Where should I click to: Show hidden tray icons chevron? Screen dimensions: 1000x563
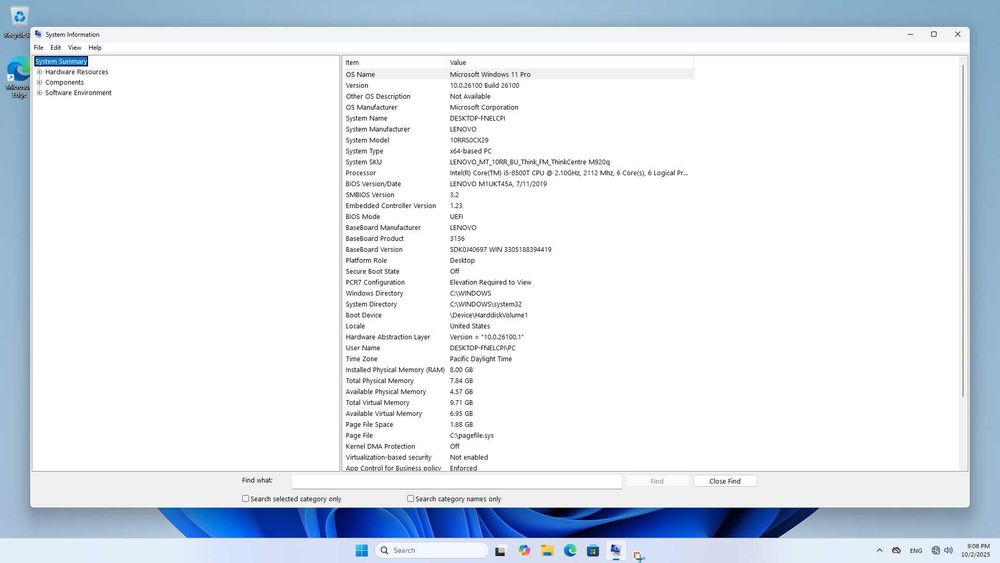pos(879,550)
